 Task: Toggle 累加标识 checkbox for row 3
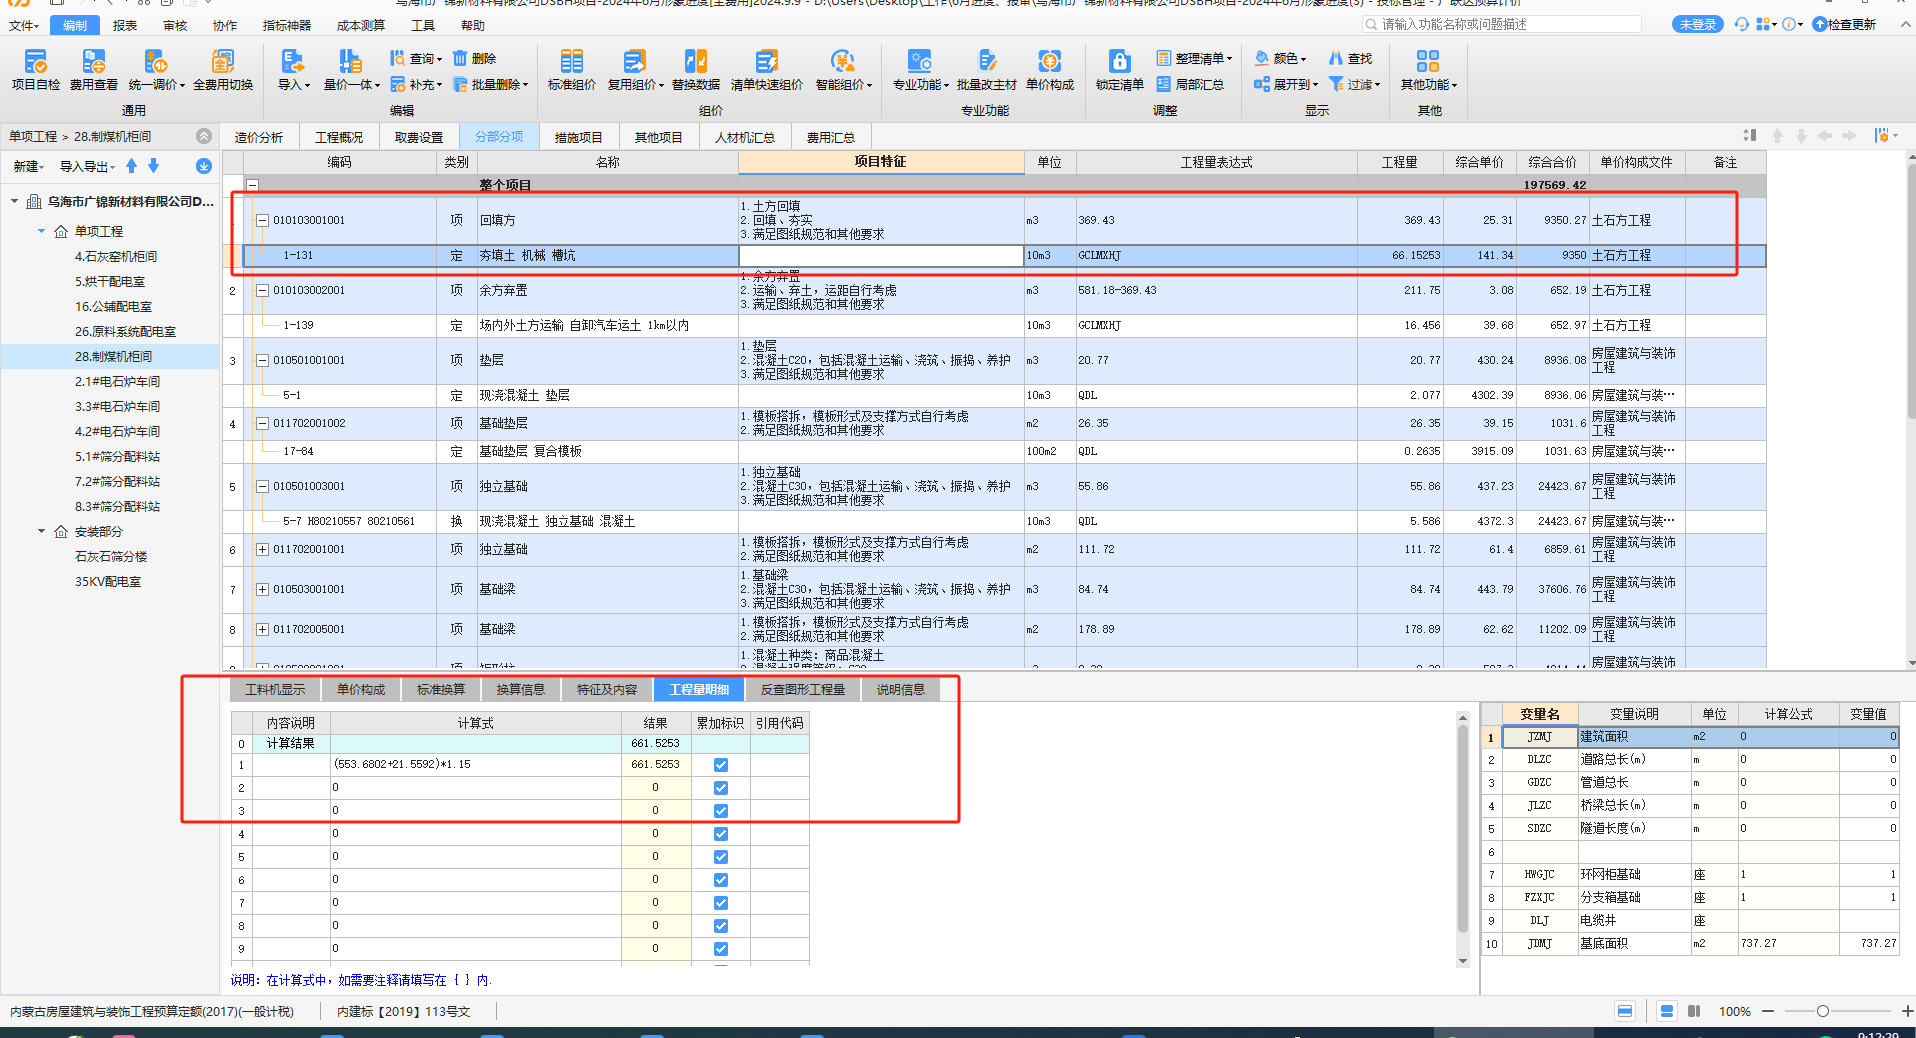click(x=720, y=811)
